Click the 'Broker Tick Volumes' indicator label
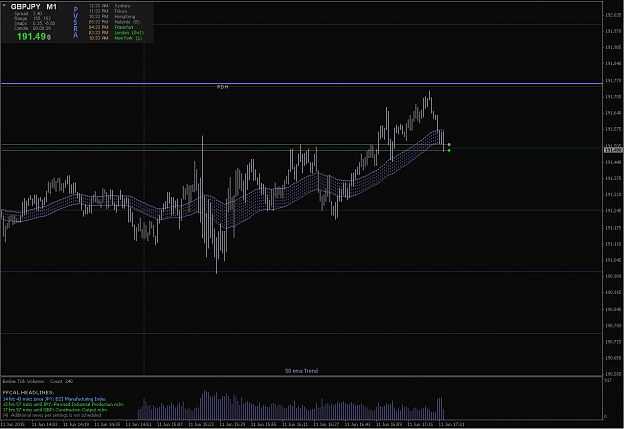 (x=23, y=381)
